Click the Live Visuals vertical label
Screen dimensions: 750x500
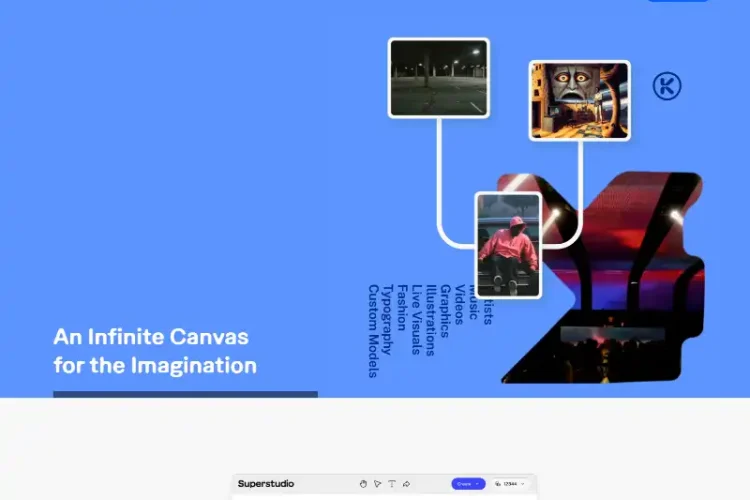pos(417,320)
